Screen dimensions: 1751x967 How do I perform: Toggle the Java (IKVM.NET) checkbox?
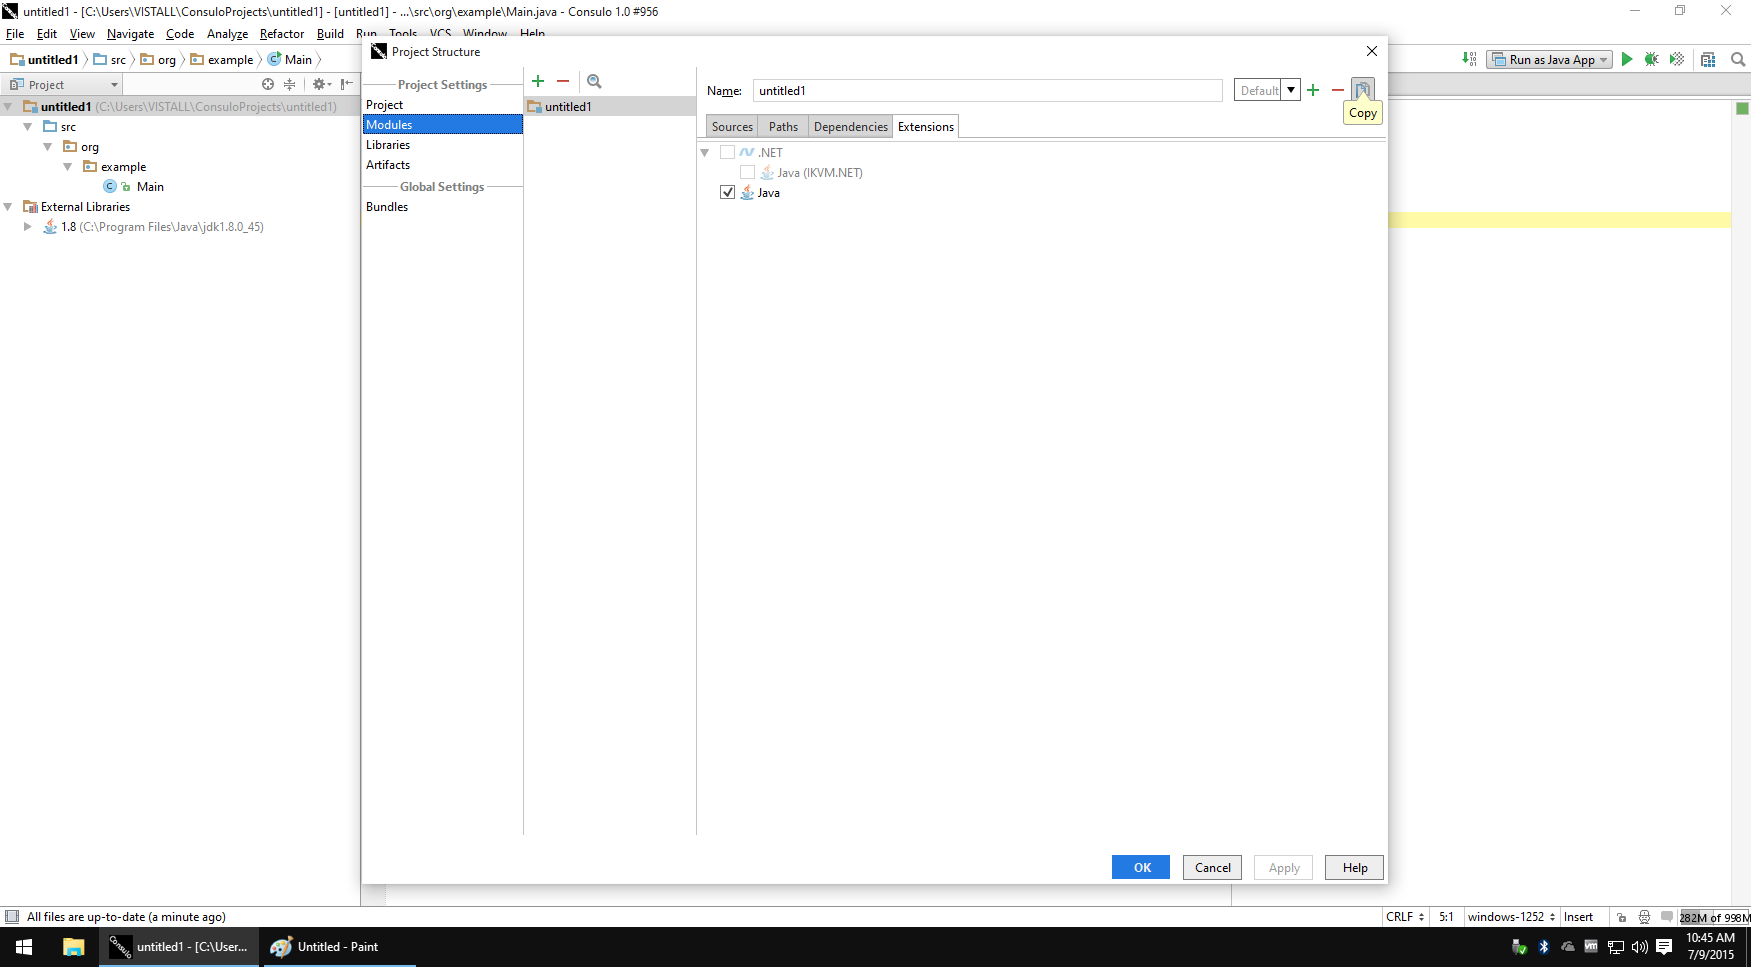click(x=747, y=172)
